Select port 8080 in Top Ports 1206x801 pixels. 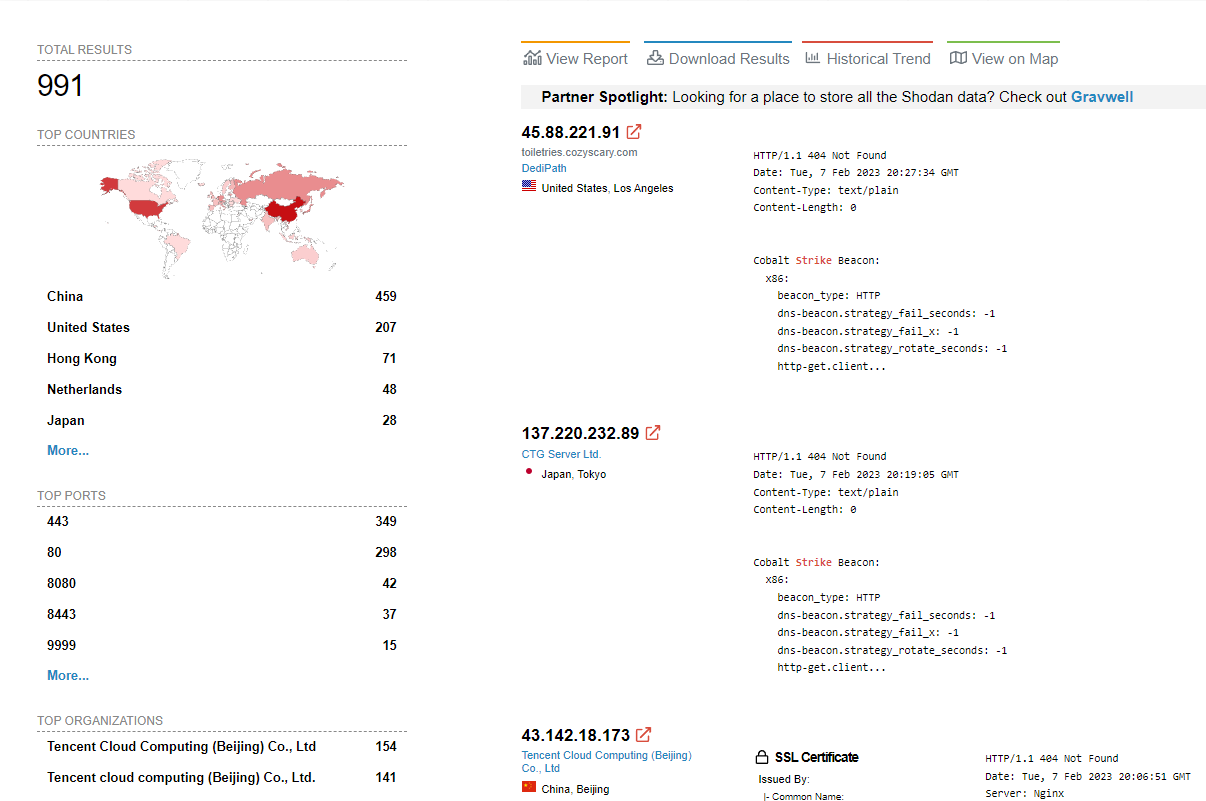[61, 584]
